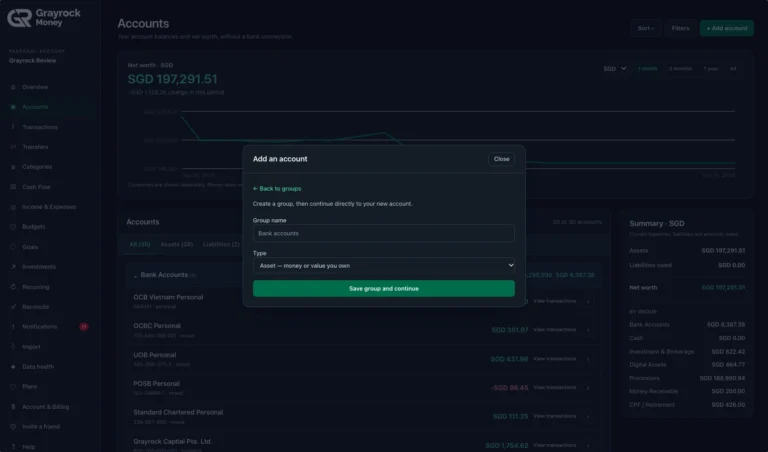Open the Sort dropdown button
The width and height of the screenshot is (768, 452).
tap(645, 28)
